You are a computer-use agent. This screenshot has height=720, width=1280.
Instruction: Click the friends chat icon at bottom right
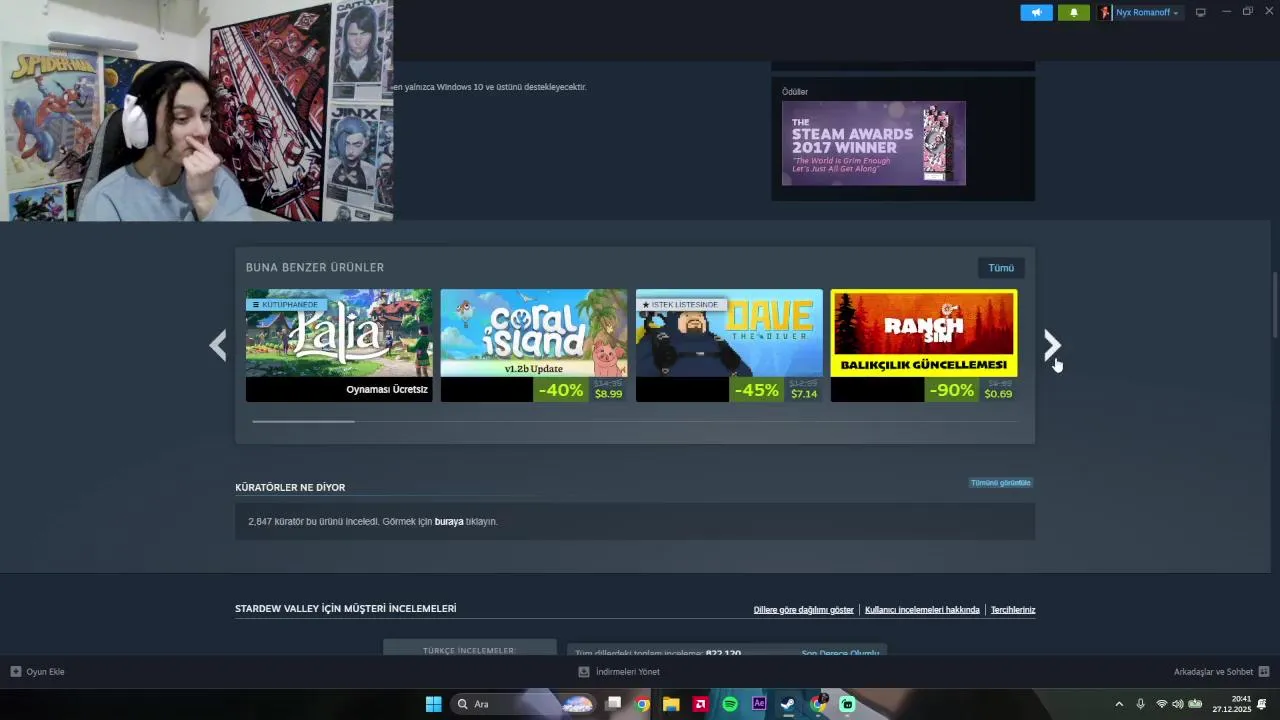(1264, 672)
